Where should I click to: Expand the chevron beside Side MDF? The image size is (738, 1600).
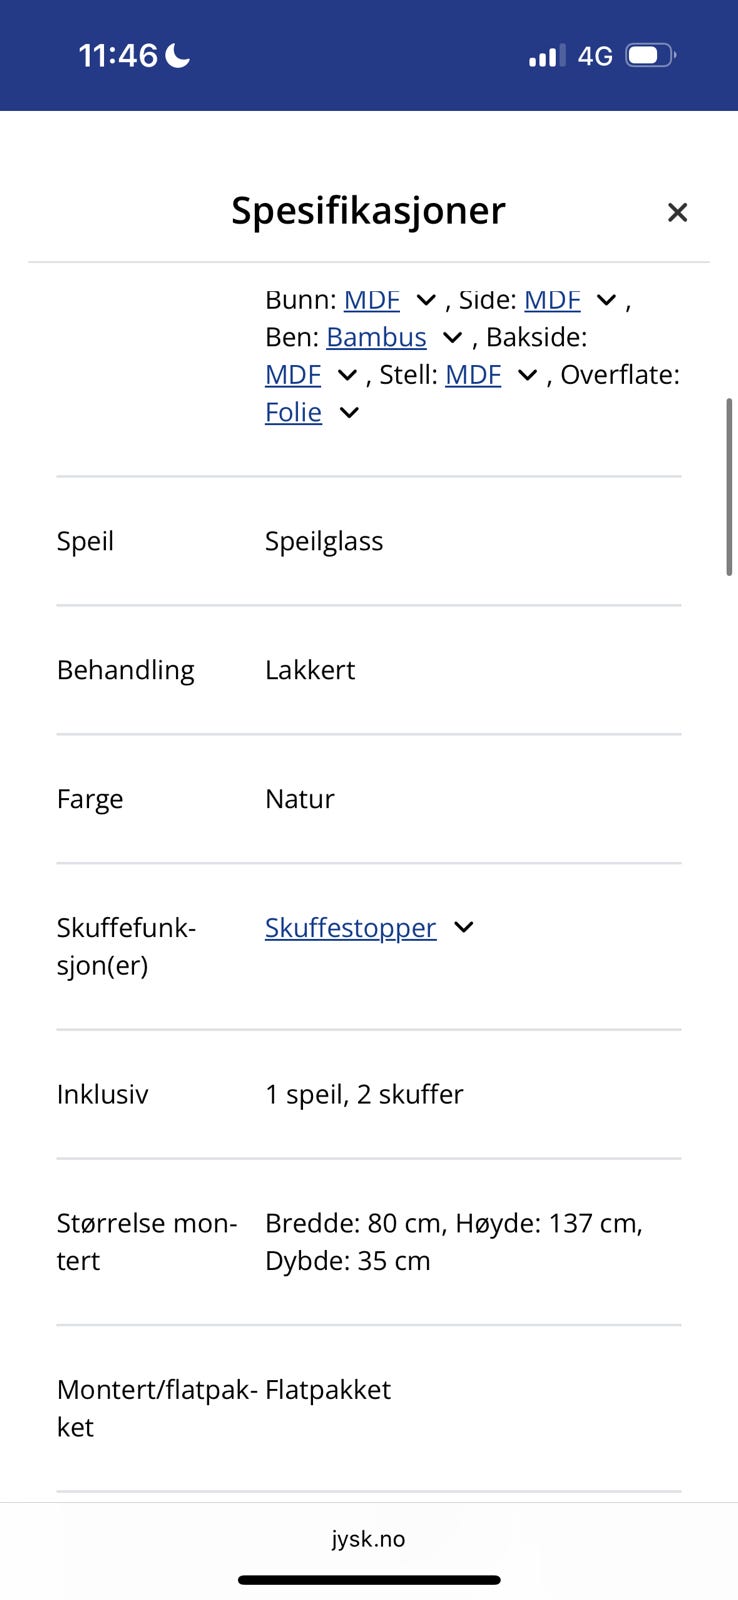click(x=606, y=300)
